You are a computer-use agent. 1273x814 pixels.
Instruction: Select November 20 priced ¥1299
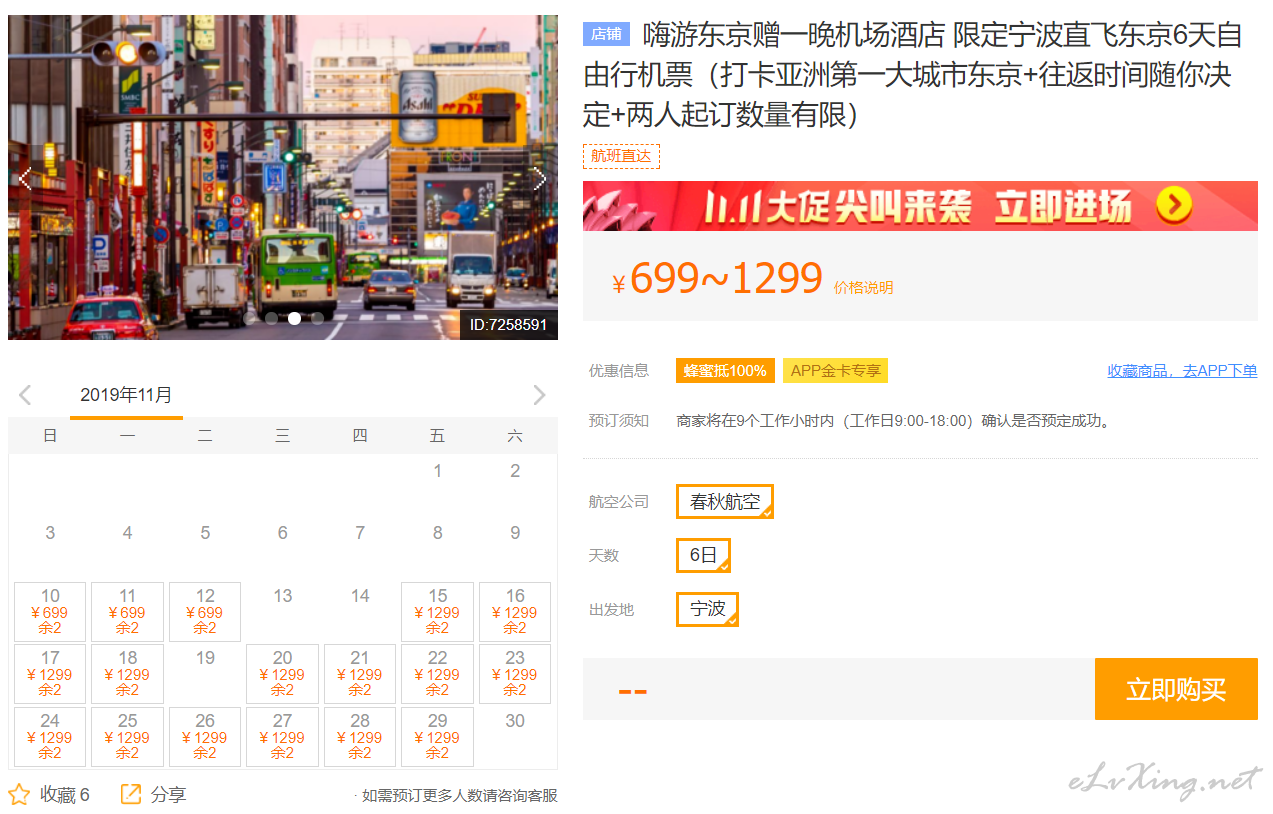pyautogui.click(x=282, y=674)
